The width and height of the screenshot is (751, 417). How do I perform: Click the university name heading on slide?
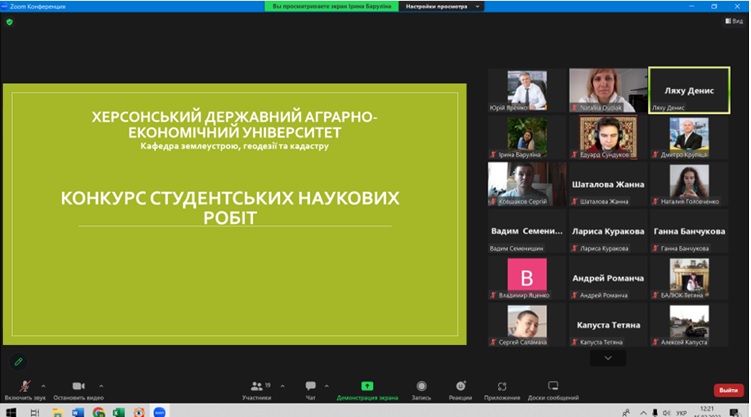[234, 124]
